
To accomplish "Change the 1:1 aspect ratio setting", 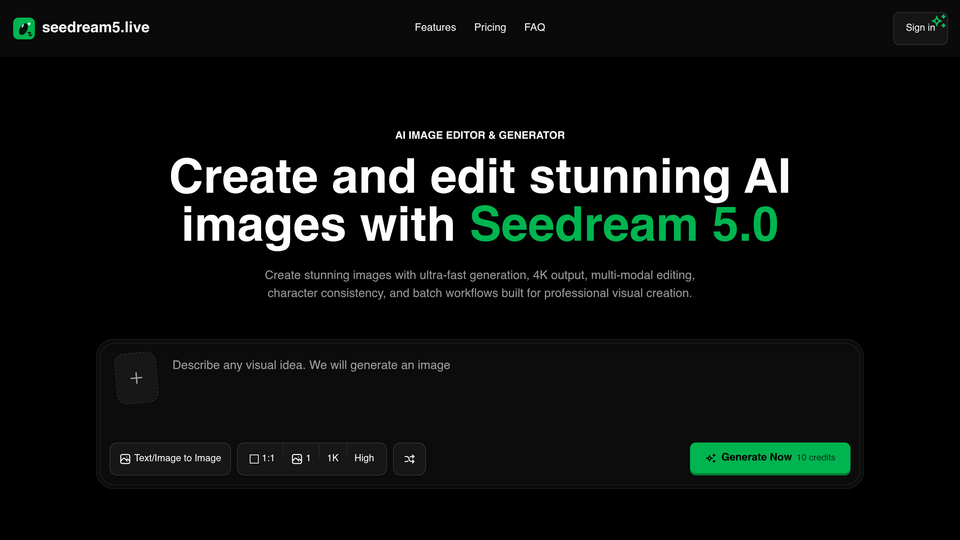I will tap(261, 459).
